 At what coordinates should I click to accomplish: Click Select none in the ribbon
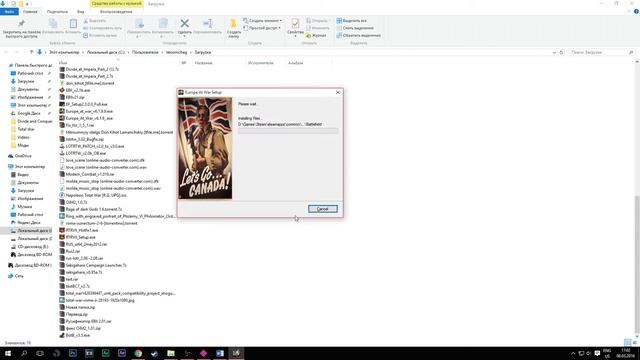pos(355,28)
